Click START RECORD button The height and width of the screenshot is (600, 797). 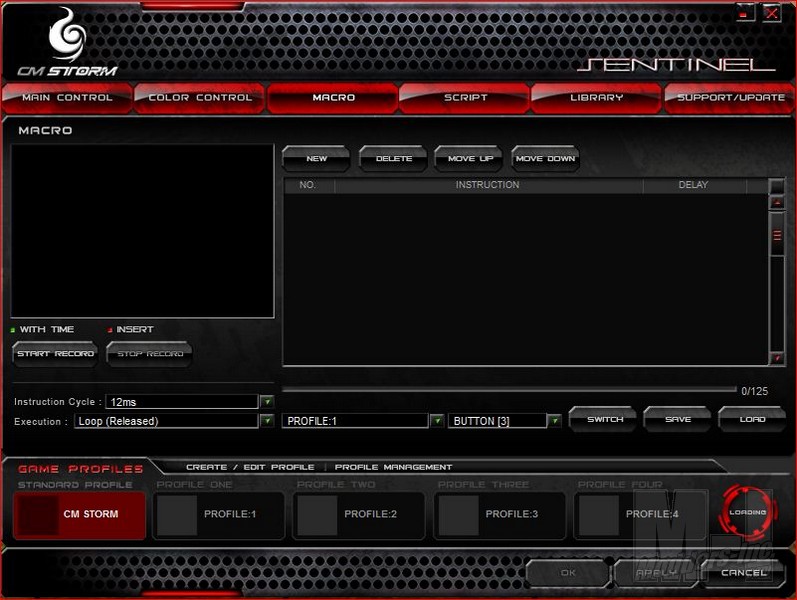coord(55,353)
